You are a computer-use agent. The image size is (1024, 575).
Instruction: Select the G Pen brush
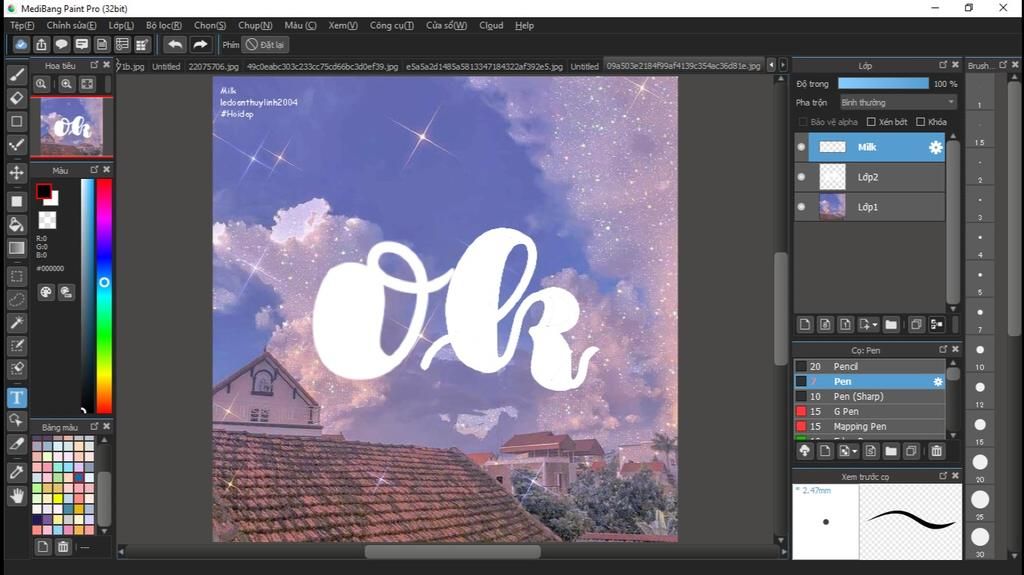point(870,412)
